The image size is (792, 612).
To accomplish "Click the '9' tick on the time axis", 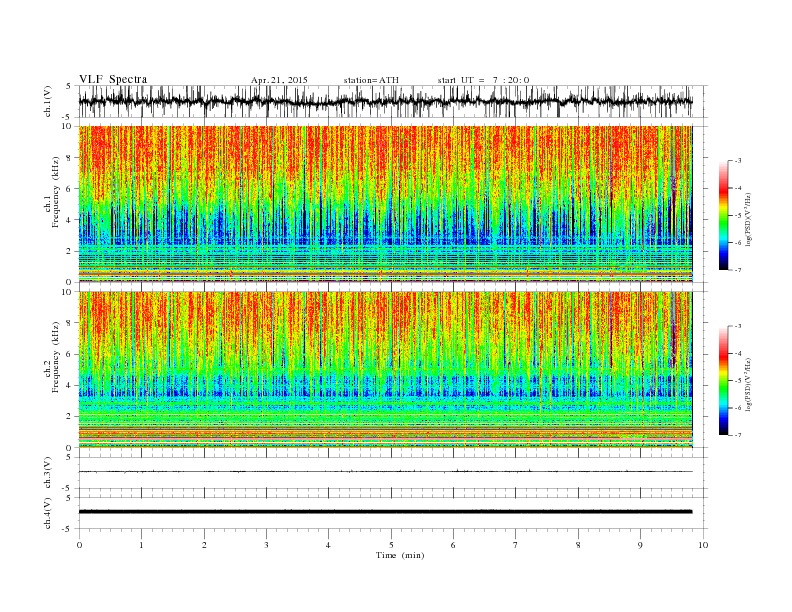I will 640,545.
